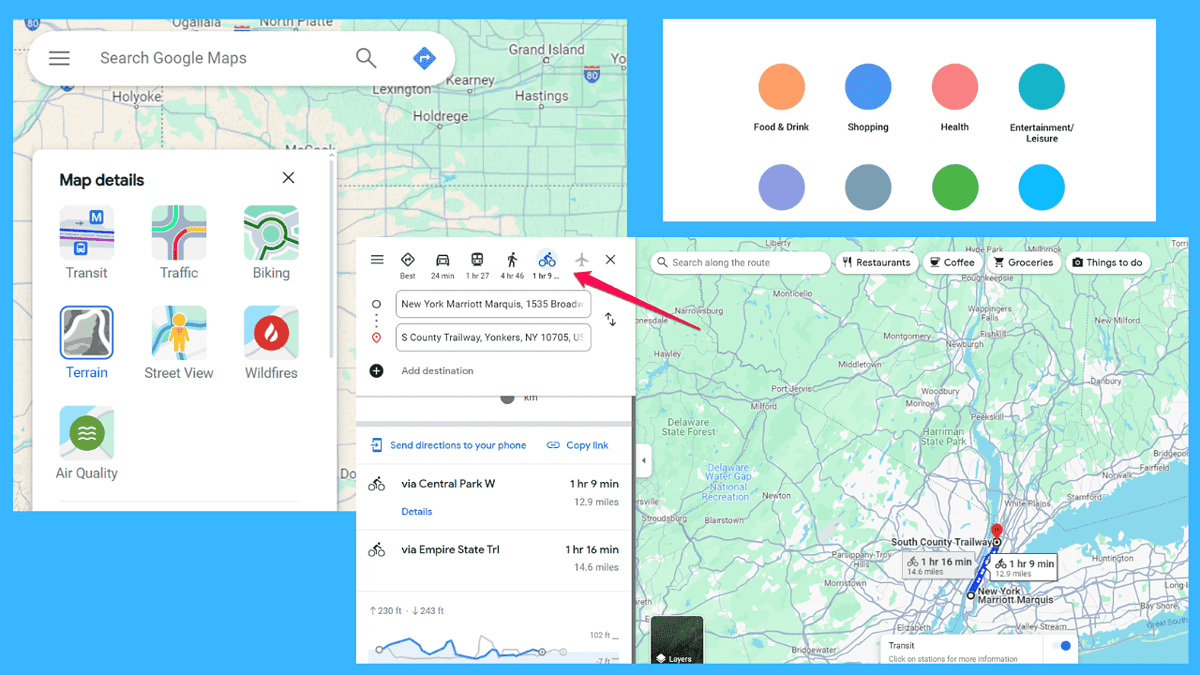
Task: Edit the New York Marriott Marquis starting point
Action: (493, 304)
